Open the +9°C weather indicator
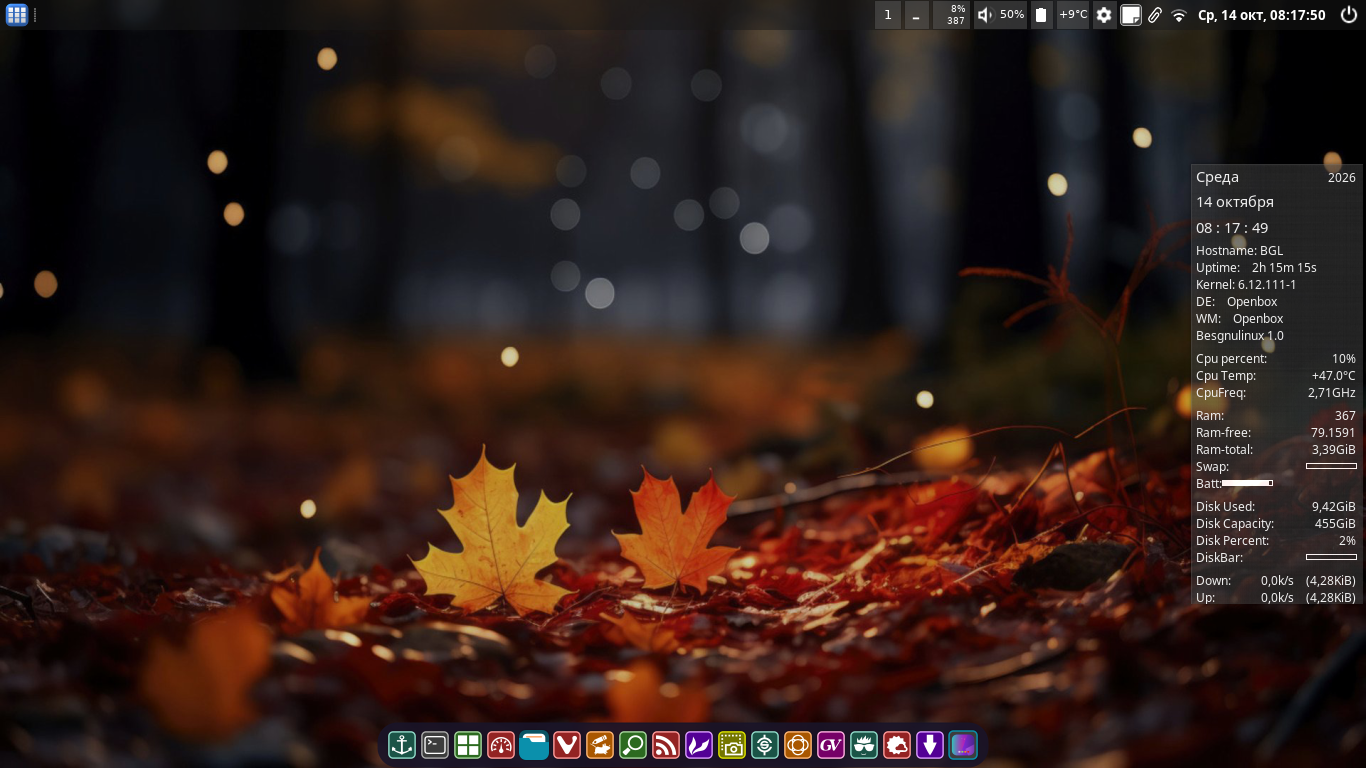This screenshot has width=1366, height=768. pyautogui.click(x=1073, y=14)
